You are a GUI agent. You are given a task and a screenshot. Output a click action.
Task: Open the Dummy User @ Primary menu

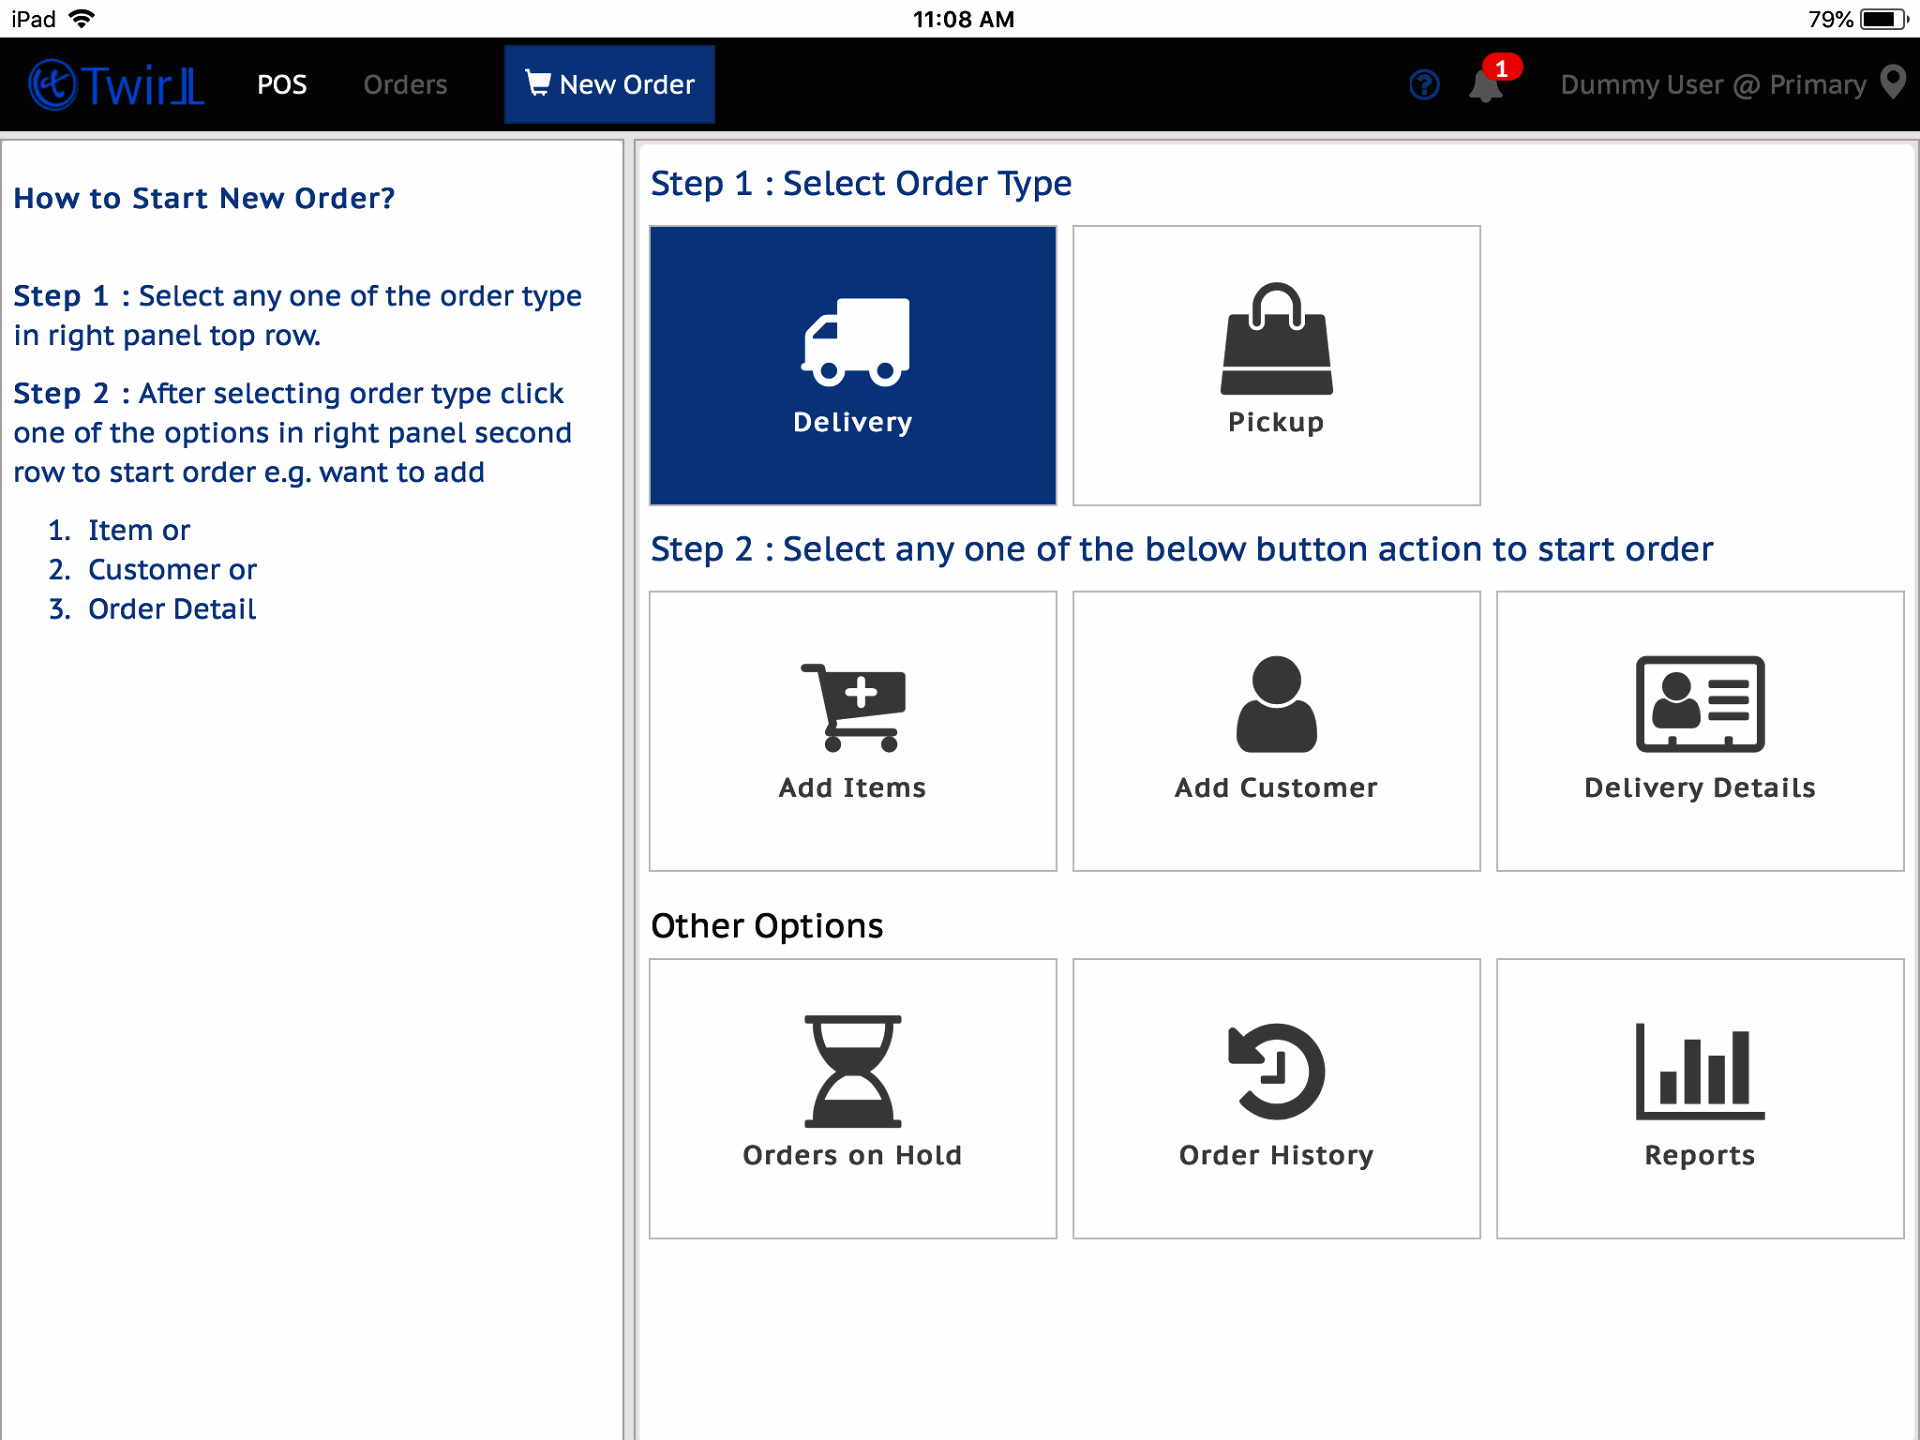pyautogui.click(x=1712, y=85)
